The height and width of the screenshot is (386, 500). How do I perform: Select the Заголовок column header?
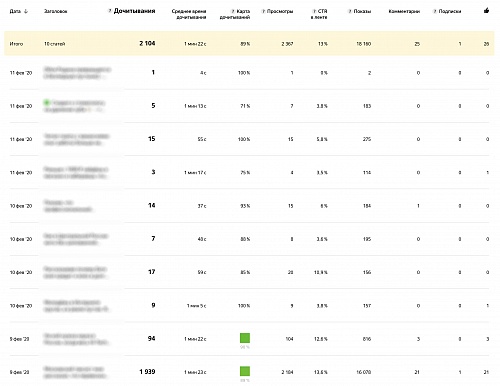click(x=56, y=11)
